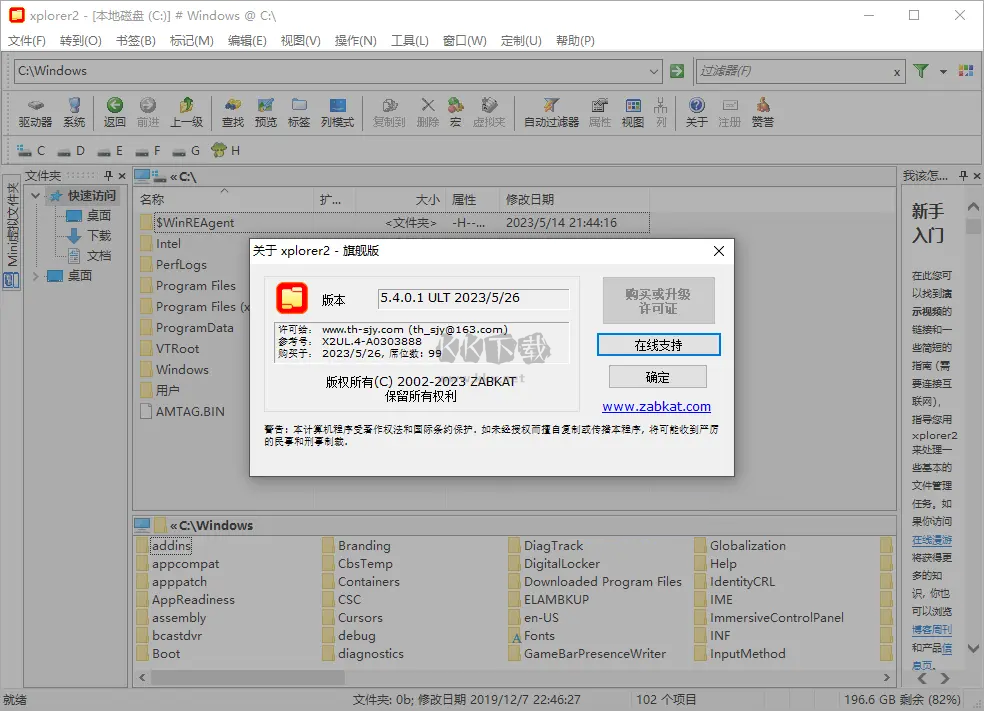
Task: Collapse the 快速访问 tree node
Action: [35, 195]
